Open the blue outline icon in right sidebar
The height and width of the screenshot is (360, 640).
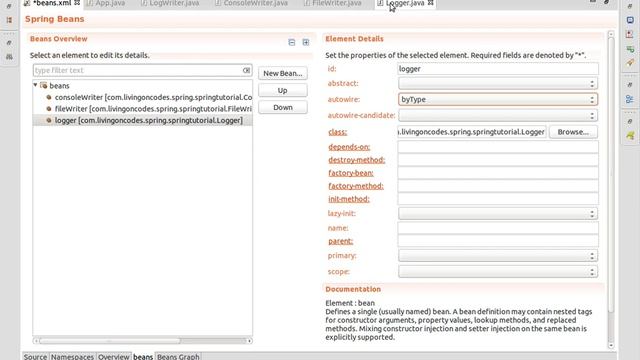[630, 99]
